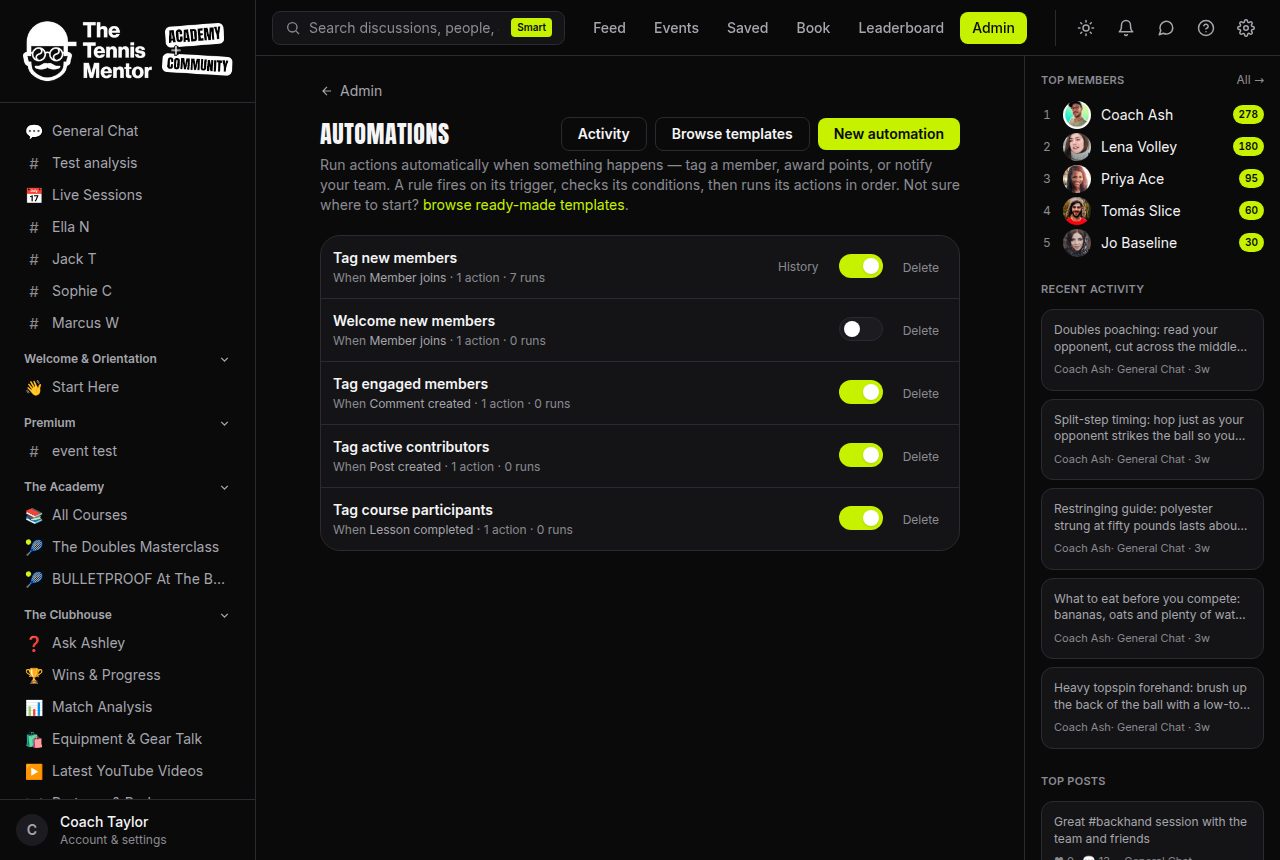This screenshot has height=860, width=1280.
Task: Collapse The Academy section
Action: (224, 487)
